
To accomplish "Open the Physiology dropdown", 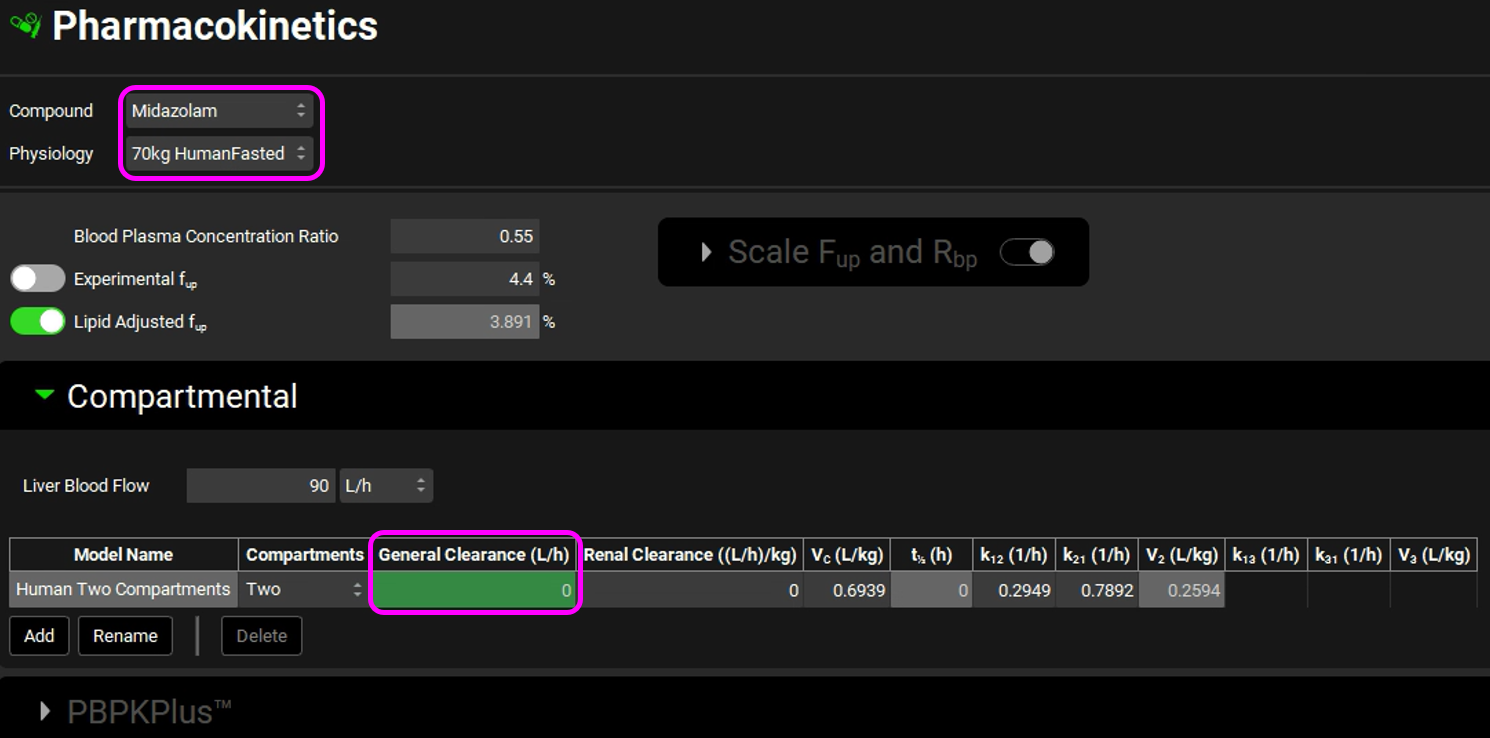I will point(219,154).
